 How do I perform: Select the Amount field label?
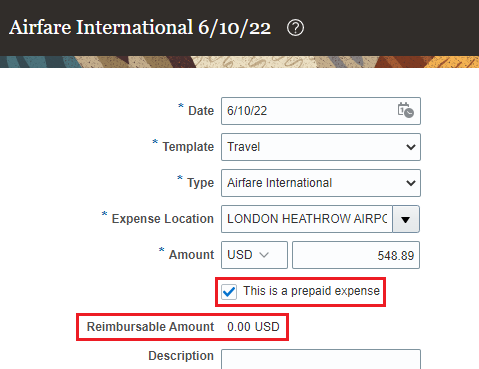point(191,255)
